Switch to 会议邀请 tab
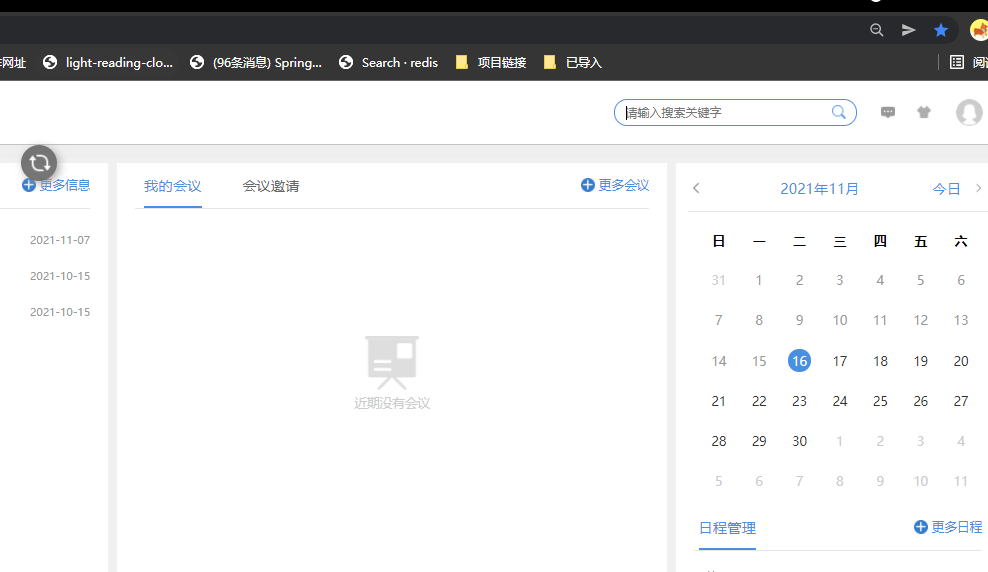This screenshot has height=572, width=988. 271,186
